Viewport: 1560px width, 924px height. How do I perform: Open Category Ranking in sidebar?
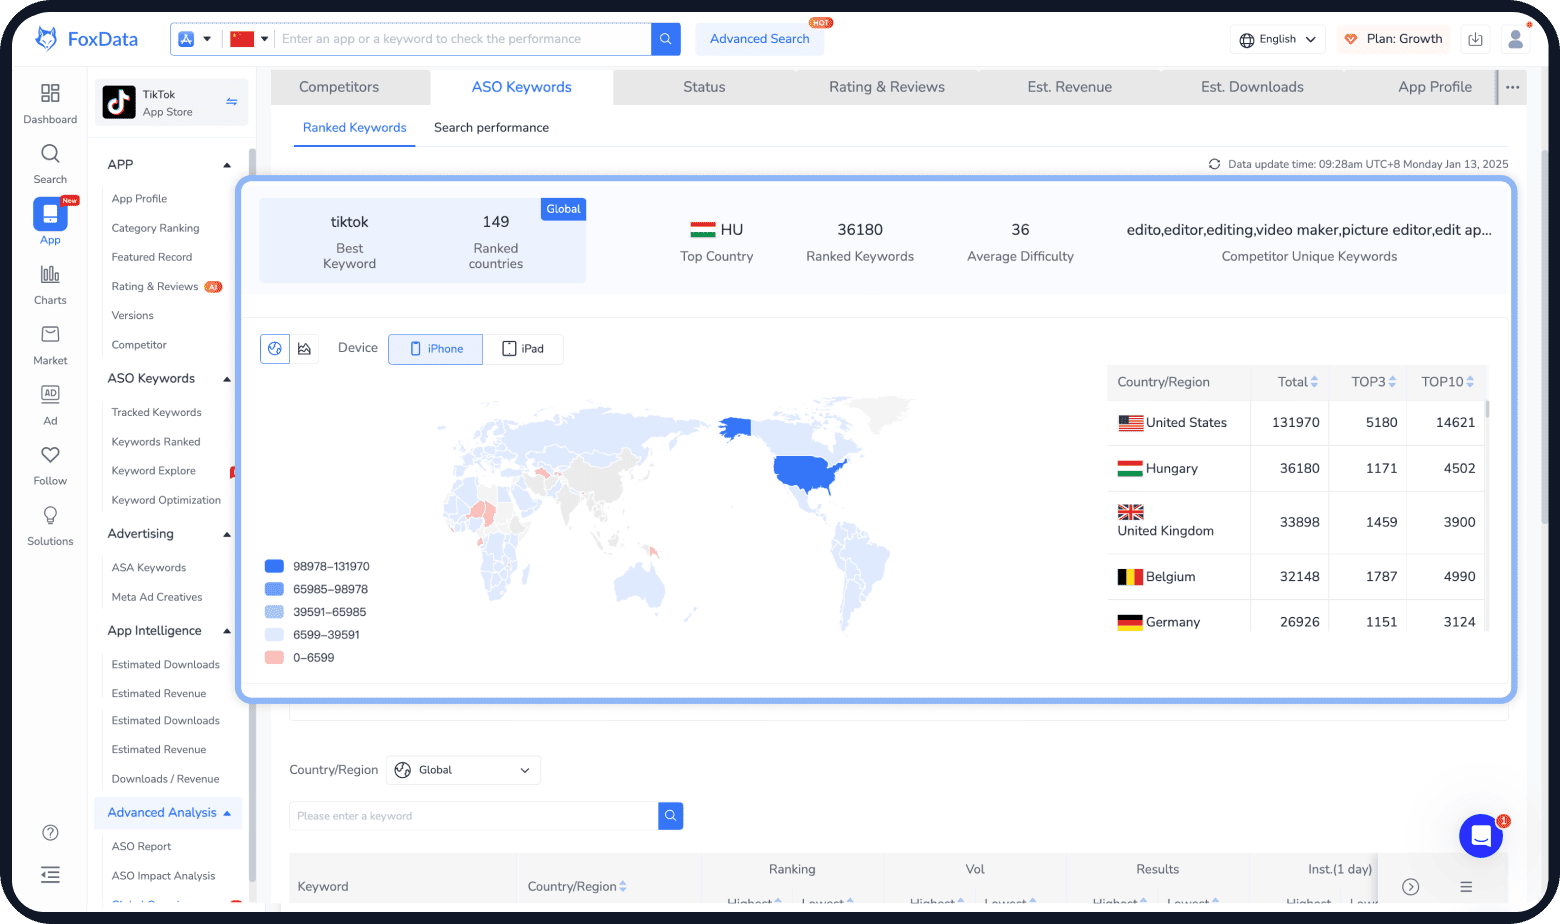[x=156, y=228]
